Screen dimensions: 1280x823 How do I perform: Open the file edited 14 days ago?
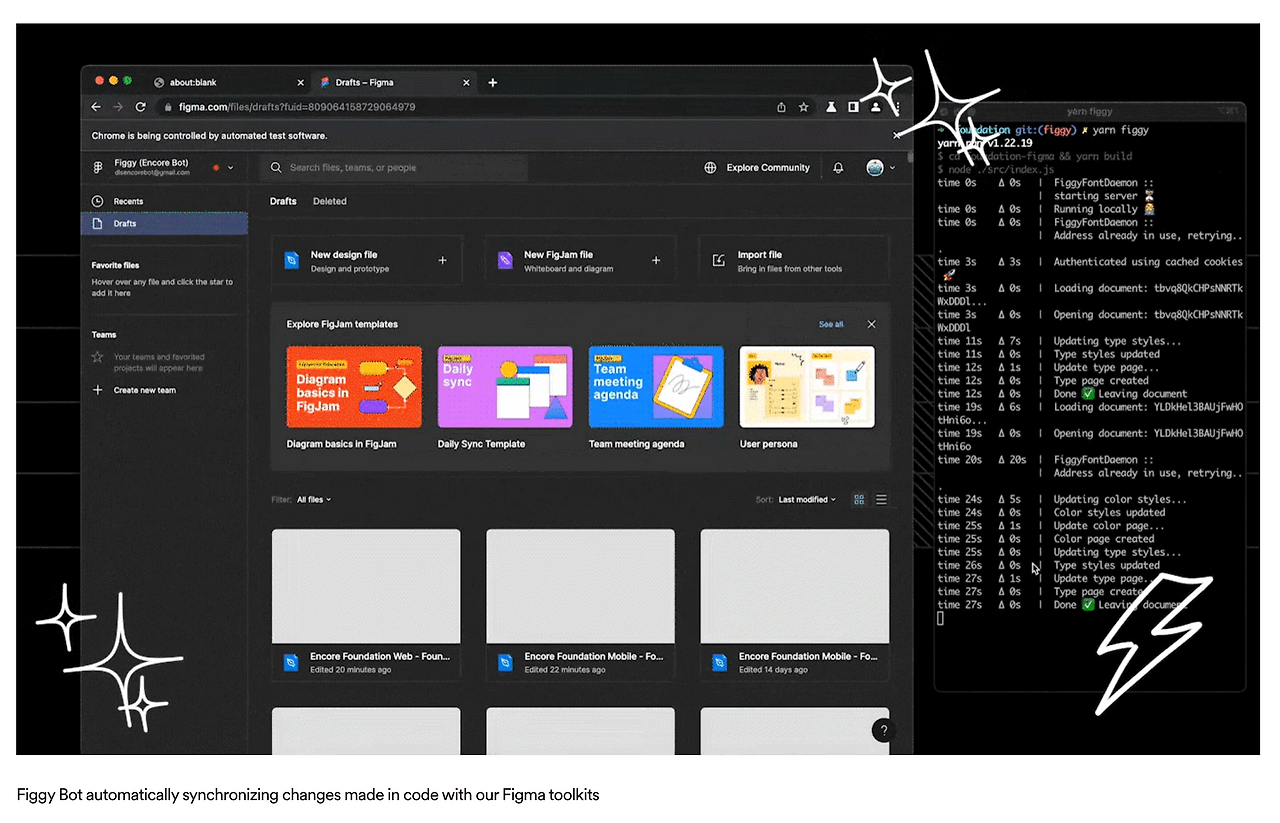(794, 605)
